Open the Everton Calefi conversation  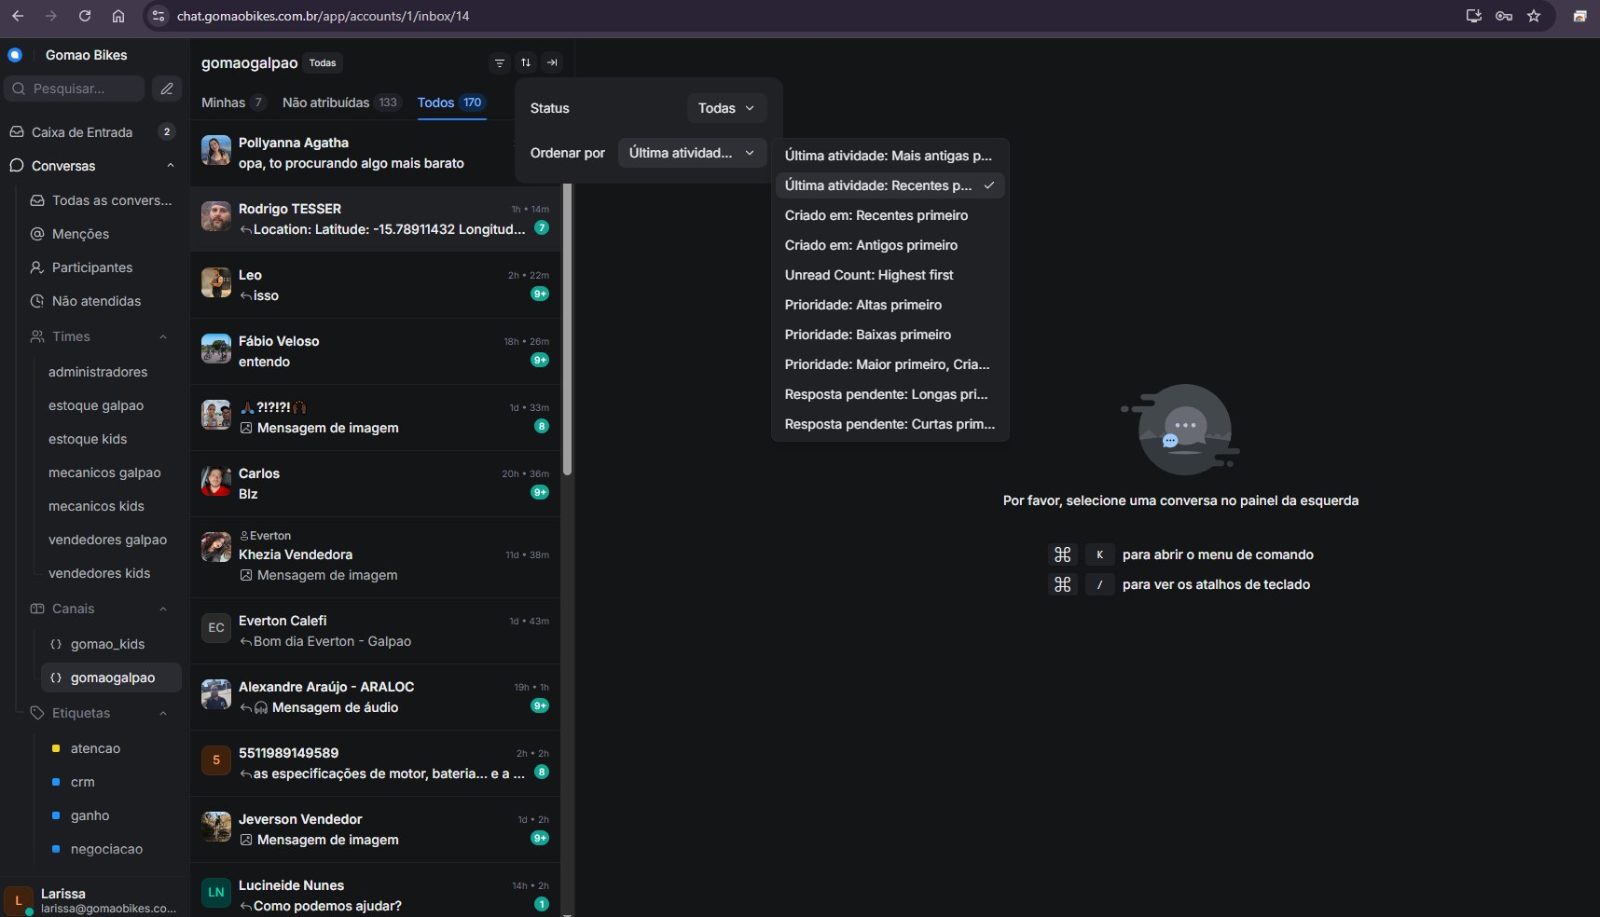click(375, 631)
